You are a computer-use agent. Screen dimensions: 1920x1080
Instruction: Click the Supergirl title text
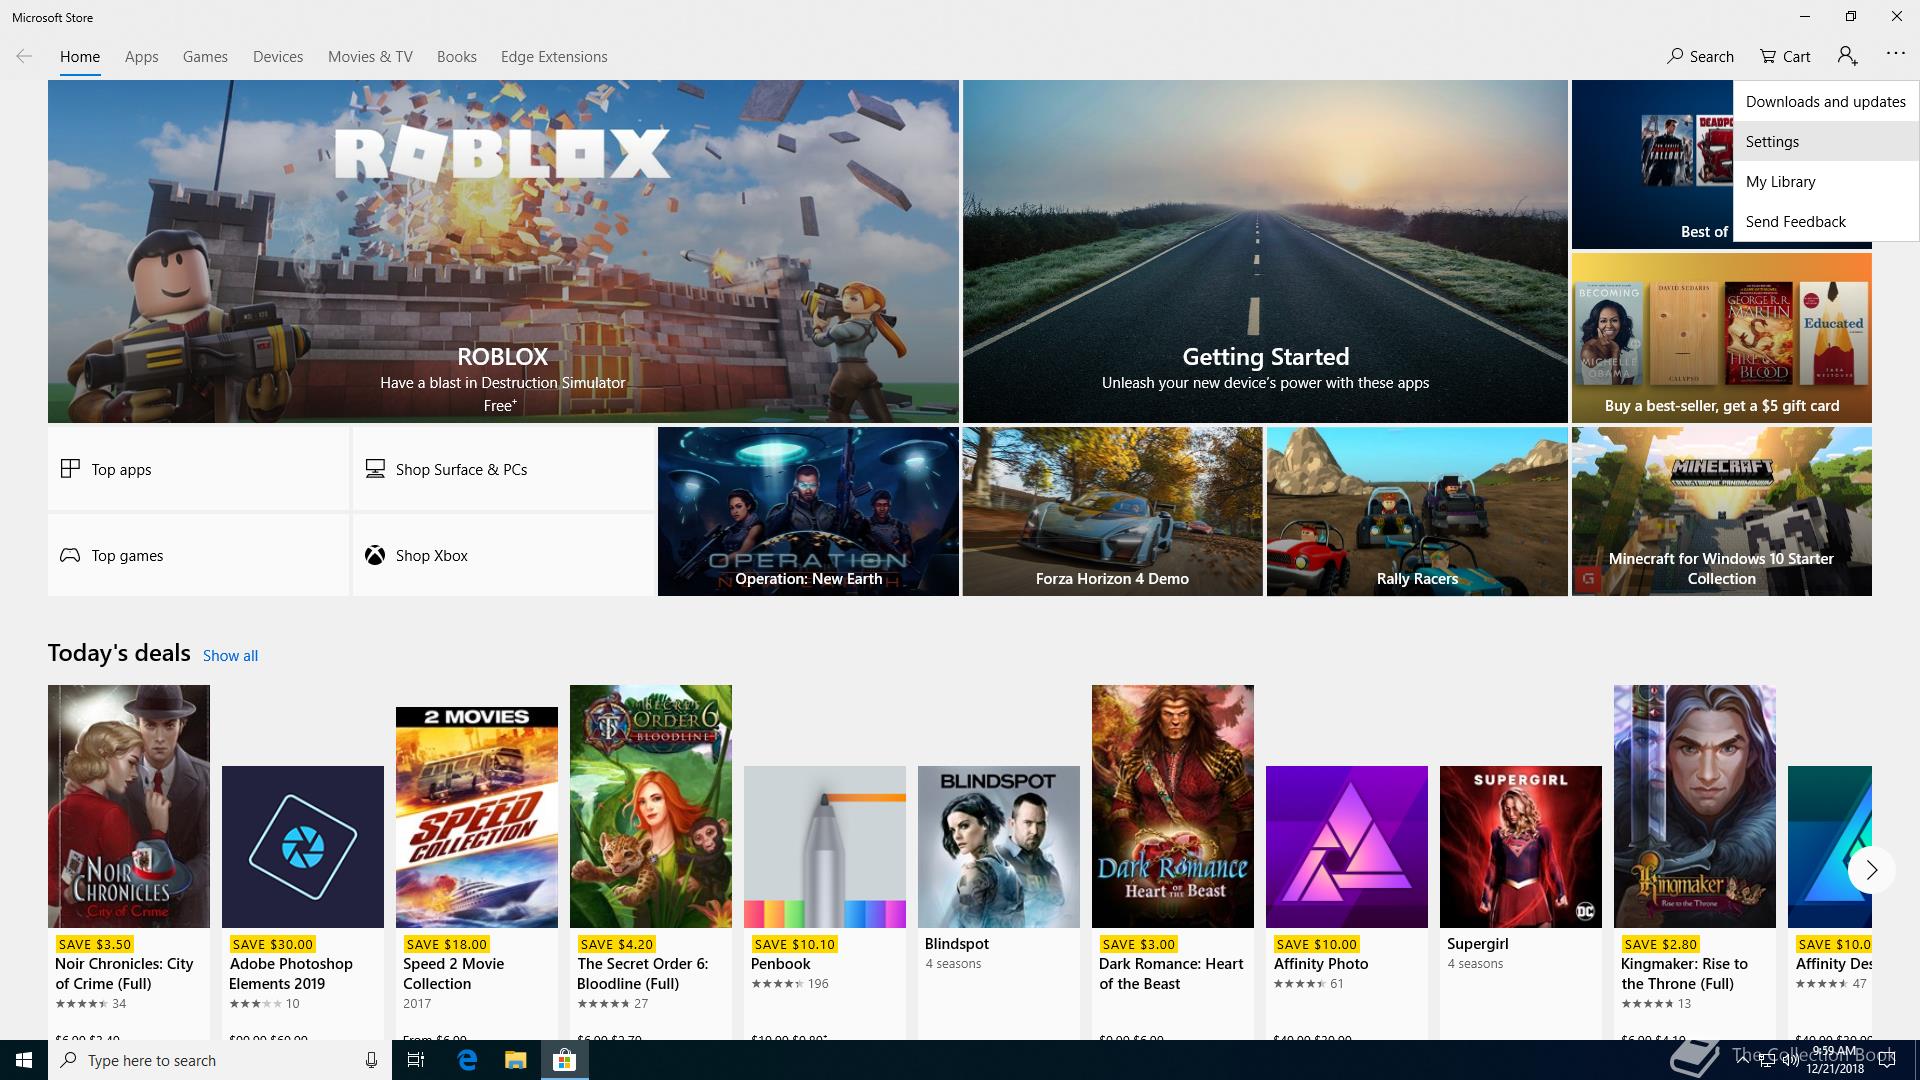point(1477,944)
